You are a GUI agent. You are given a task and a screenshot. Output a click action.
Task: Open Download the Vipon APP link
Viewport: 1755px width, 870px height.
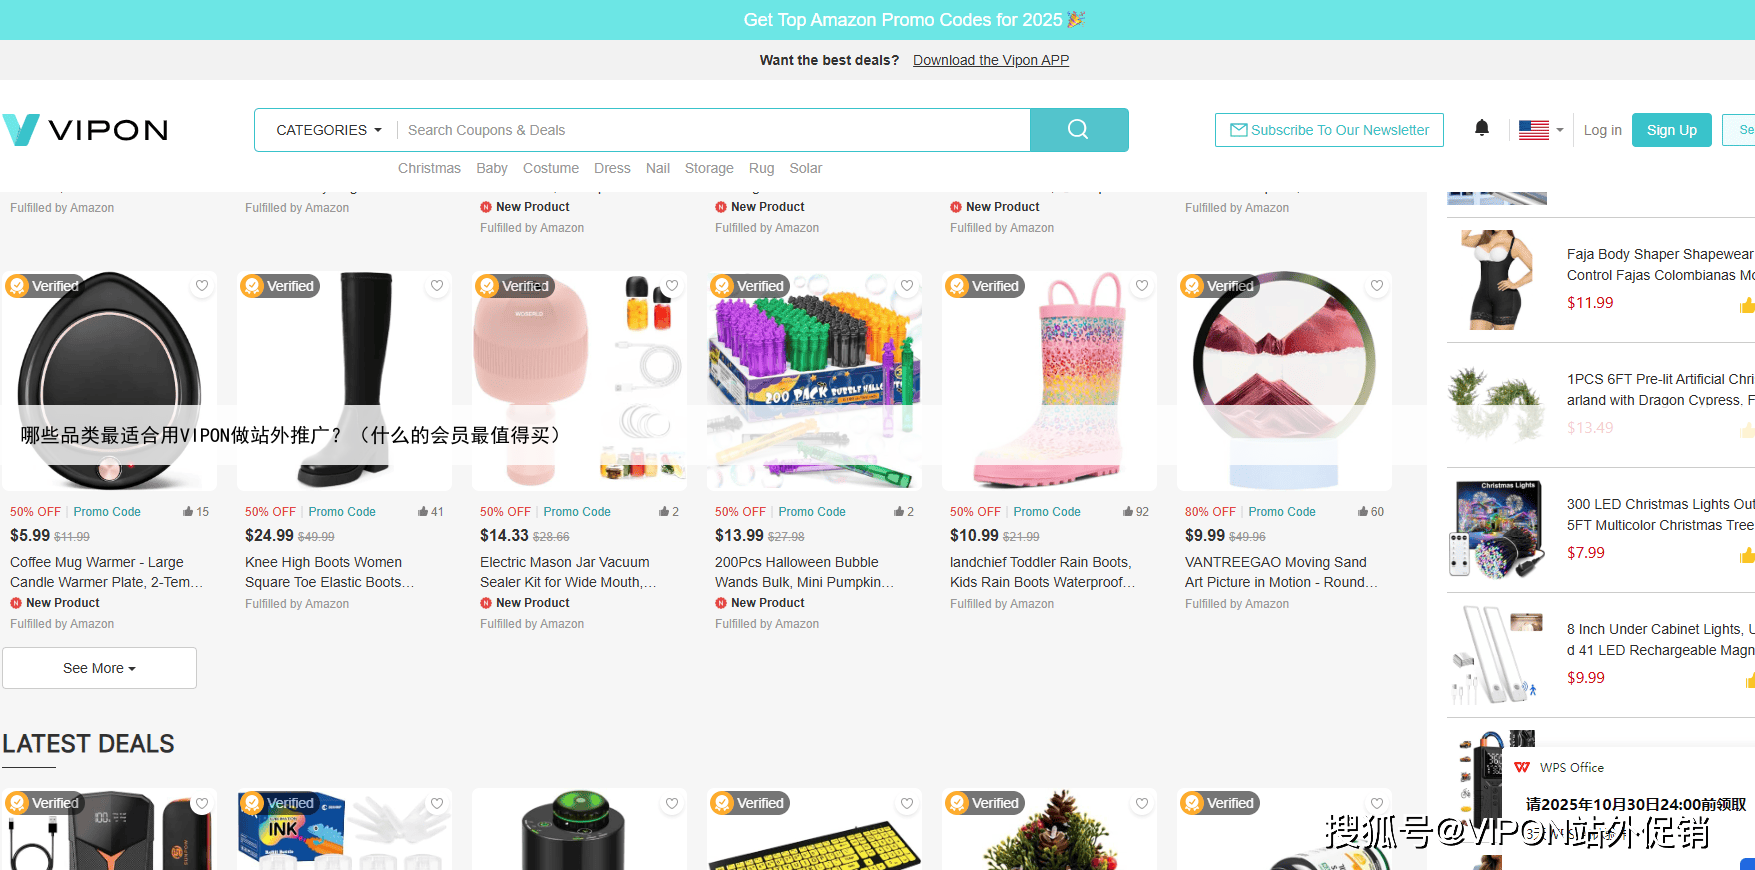coord(991,60)
